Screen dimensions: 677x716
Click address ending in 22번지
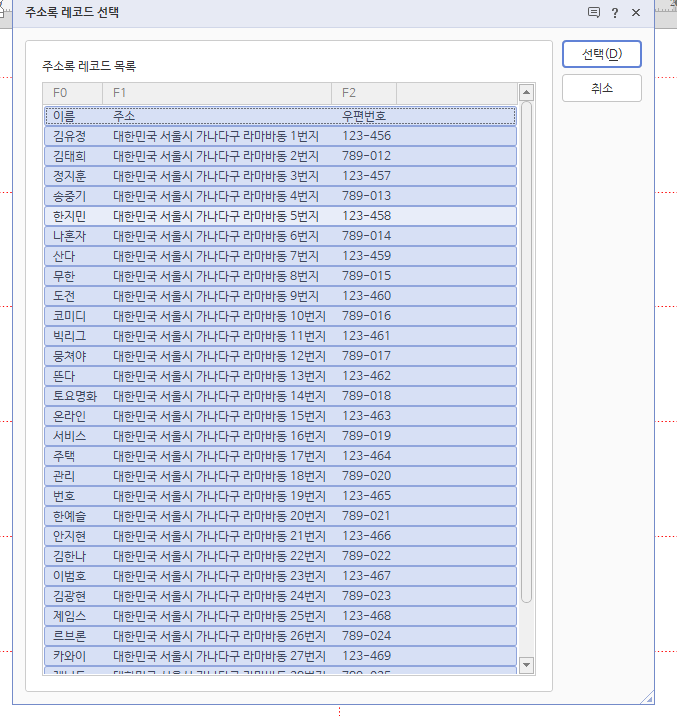pyautogui.click(x=220, y=556)
